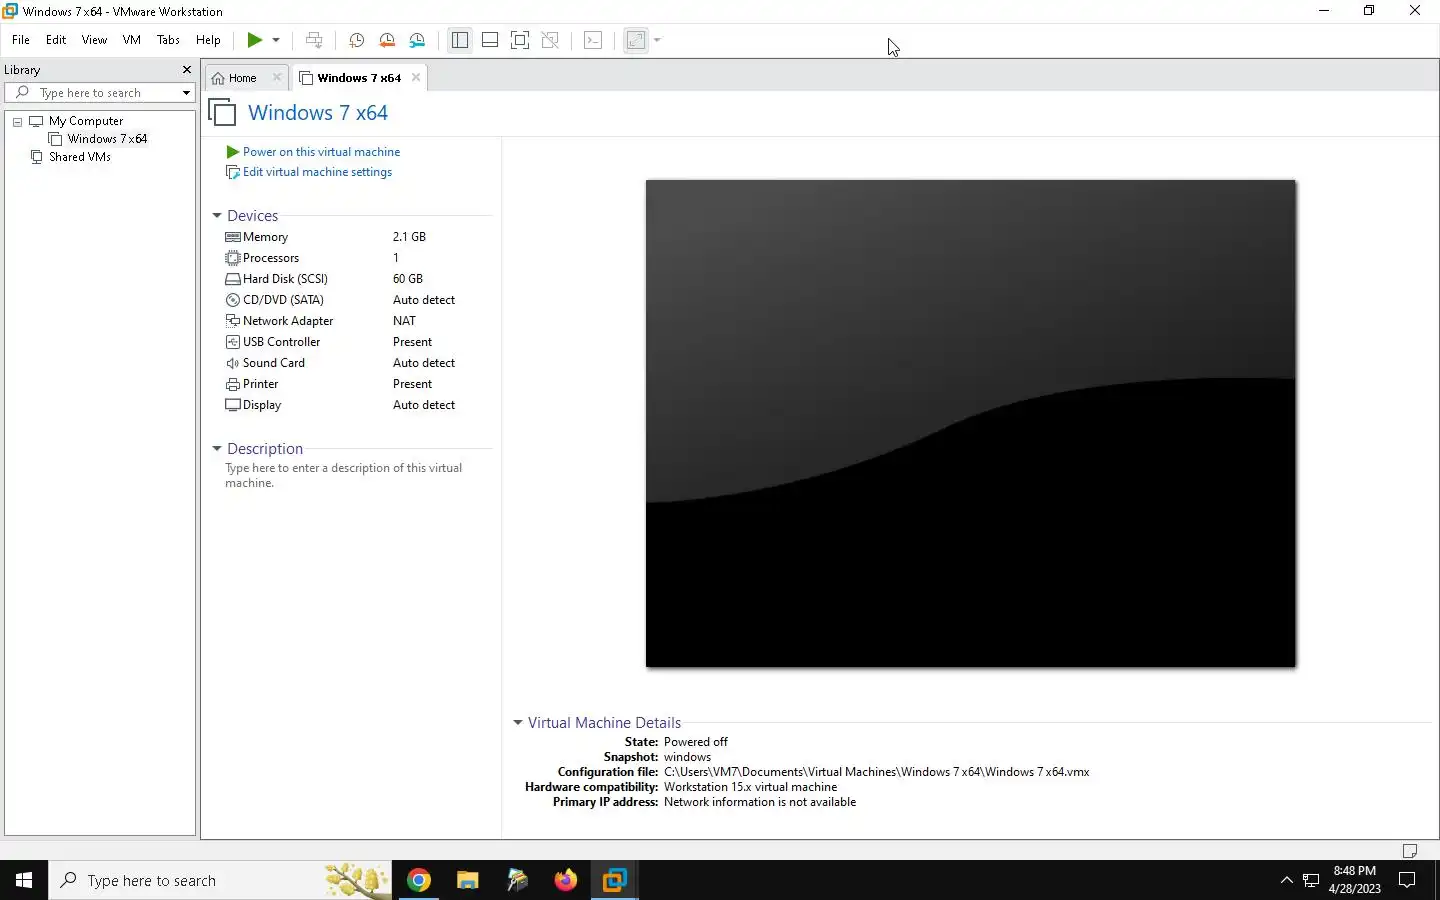Open the Sound Card device entry
The width and height of the screenshot is (1440, 900).
pyautogui.click(x=273, y=363)
